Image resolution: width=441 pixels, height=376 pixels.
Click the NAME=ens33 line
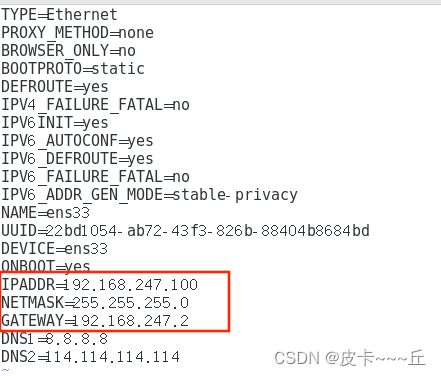coord(46,213)
